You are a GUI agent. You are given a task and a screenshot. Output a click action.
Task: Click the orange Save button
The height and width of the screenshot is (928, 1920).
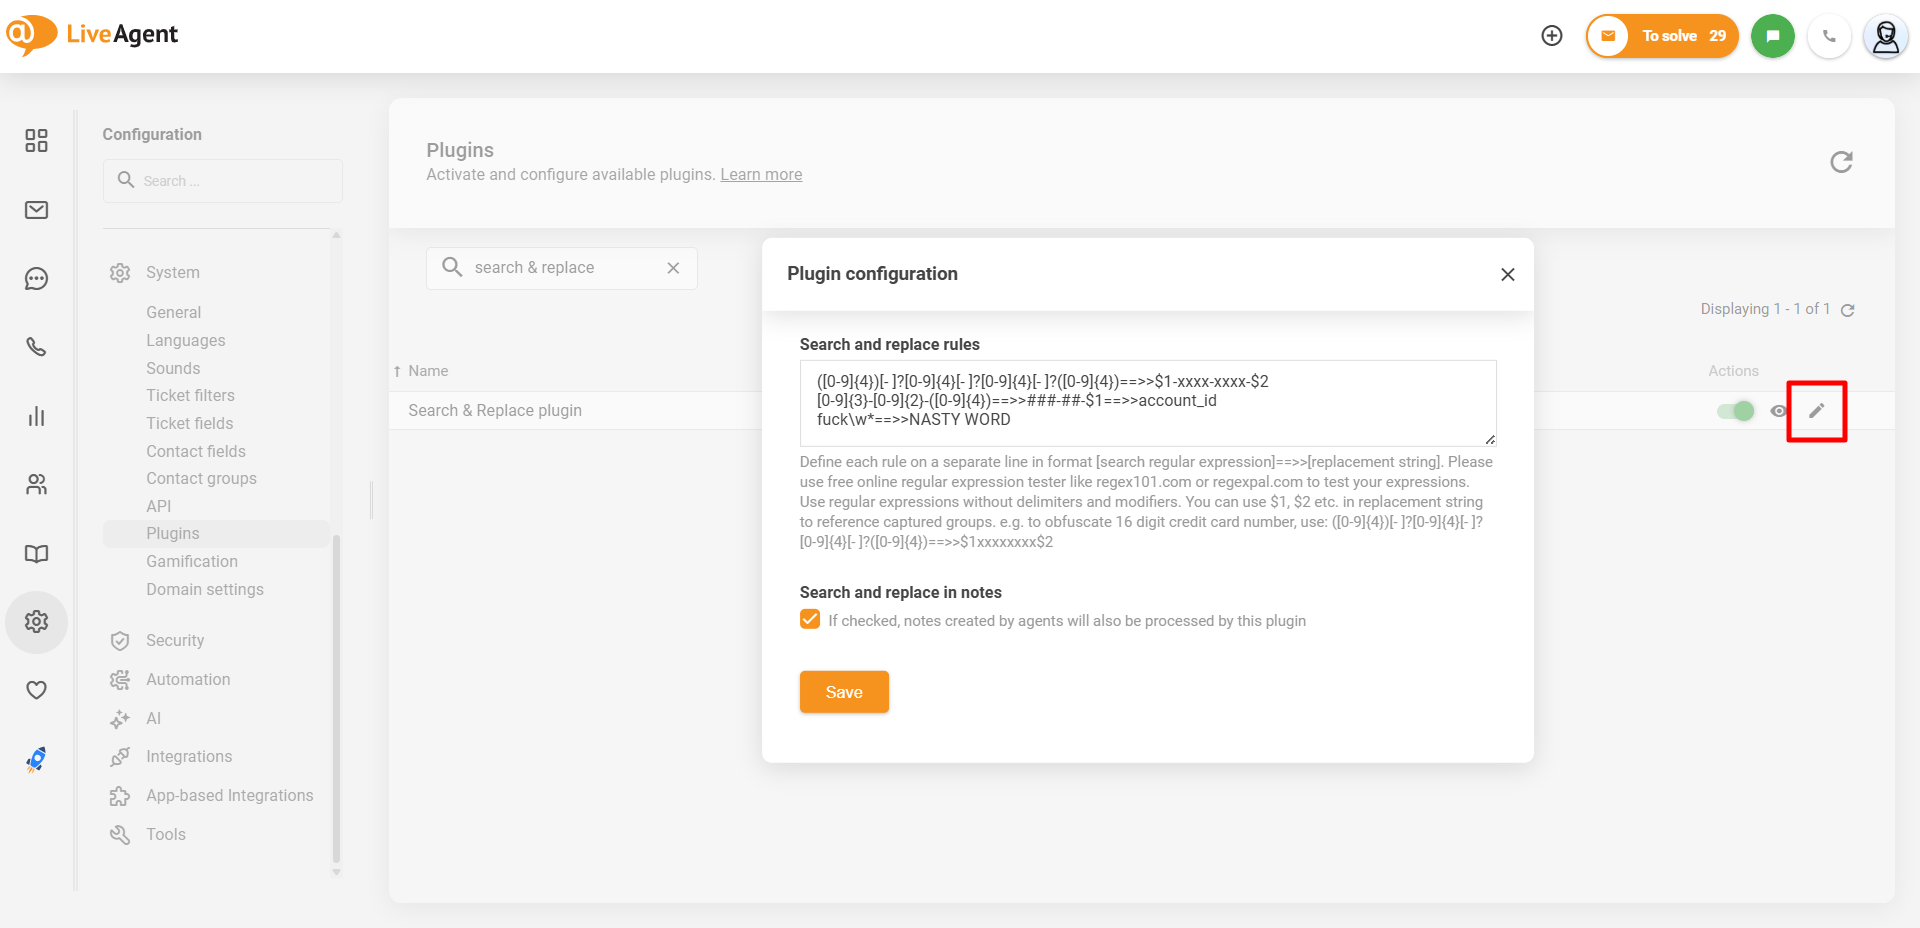click(x=844, y=692)
